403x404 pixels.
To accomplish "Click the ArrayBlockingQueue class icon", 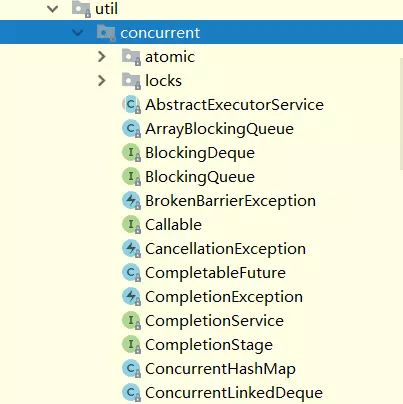I will [x=131, y=129].
